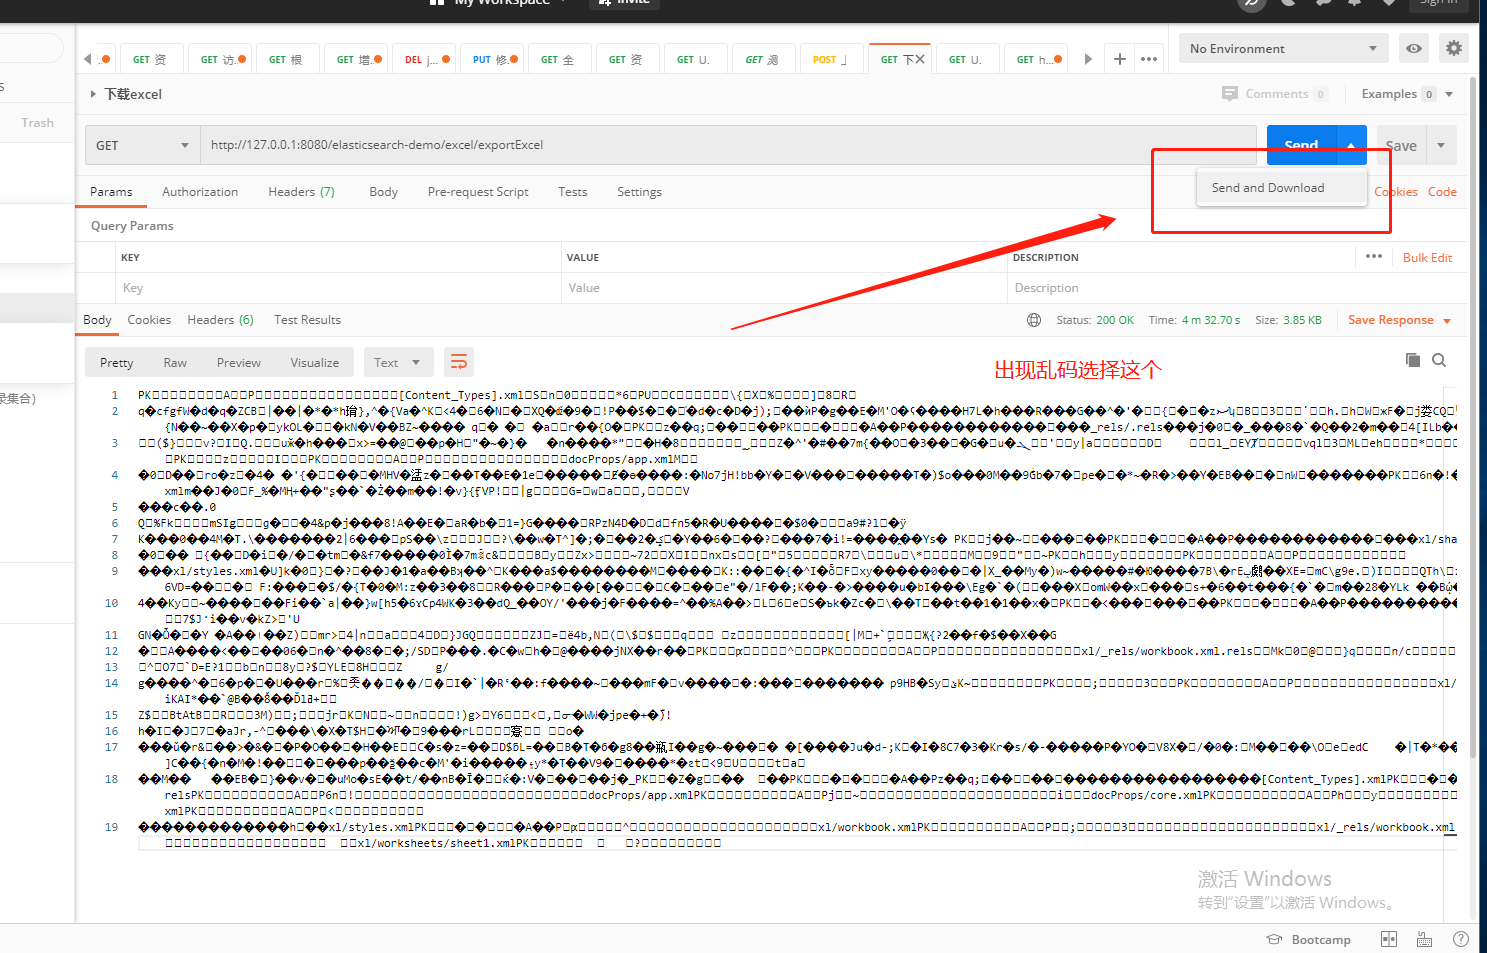The width and height of the screenshot is (1487, 953).
Task: Open Pre-request Script tab
Action: click(x=478, y=192)
